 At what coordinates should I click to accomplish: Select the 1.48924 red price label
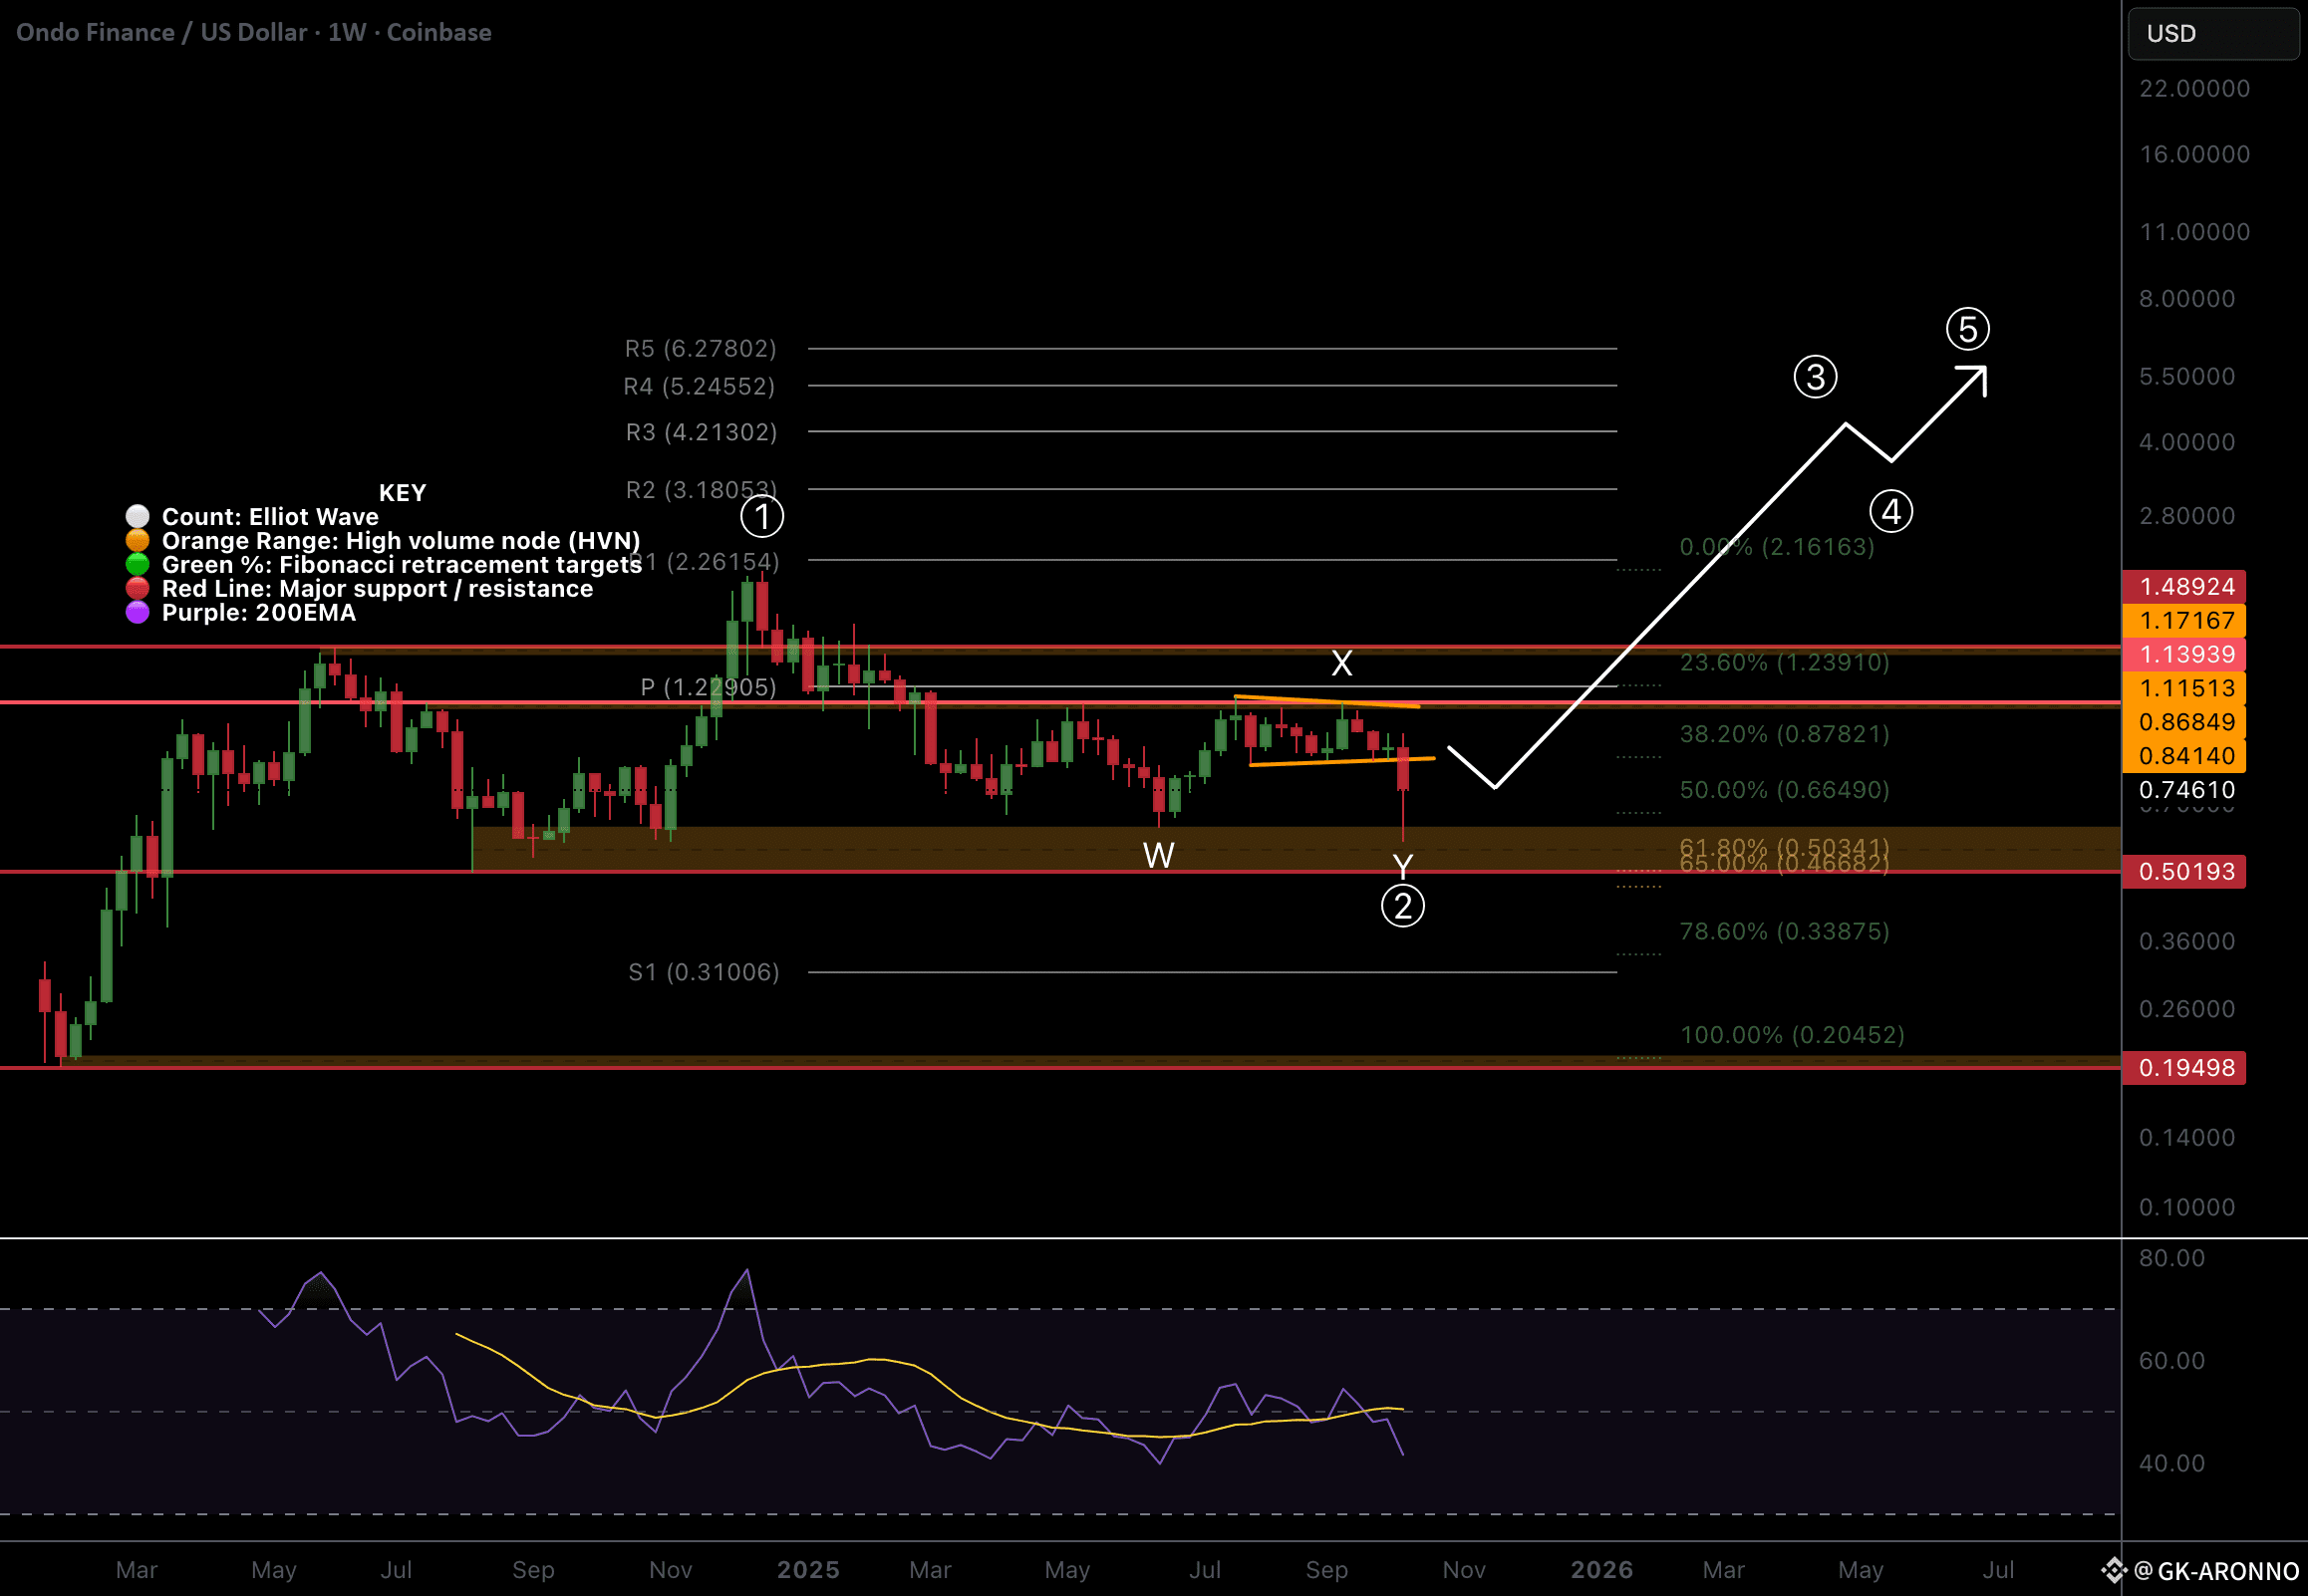click(2185, 587)
